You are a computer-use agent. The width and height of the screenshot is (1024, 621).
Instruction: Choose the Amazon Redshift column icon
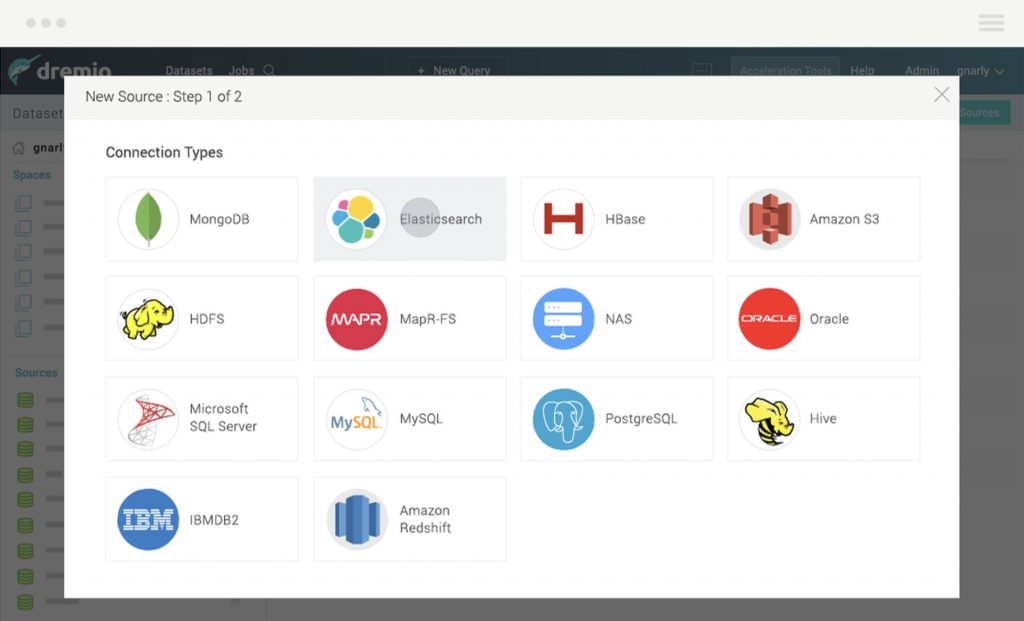(x=356, y=520)
